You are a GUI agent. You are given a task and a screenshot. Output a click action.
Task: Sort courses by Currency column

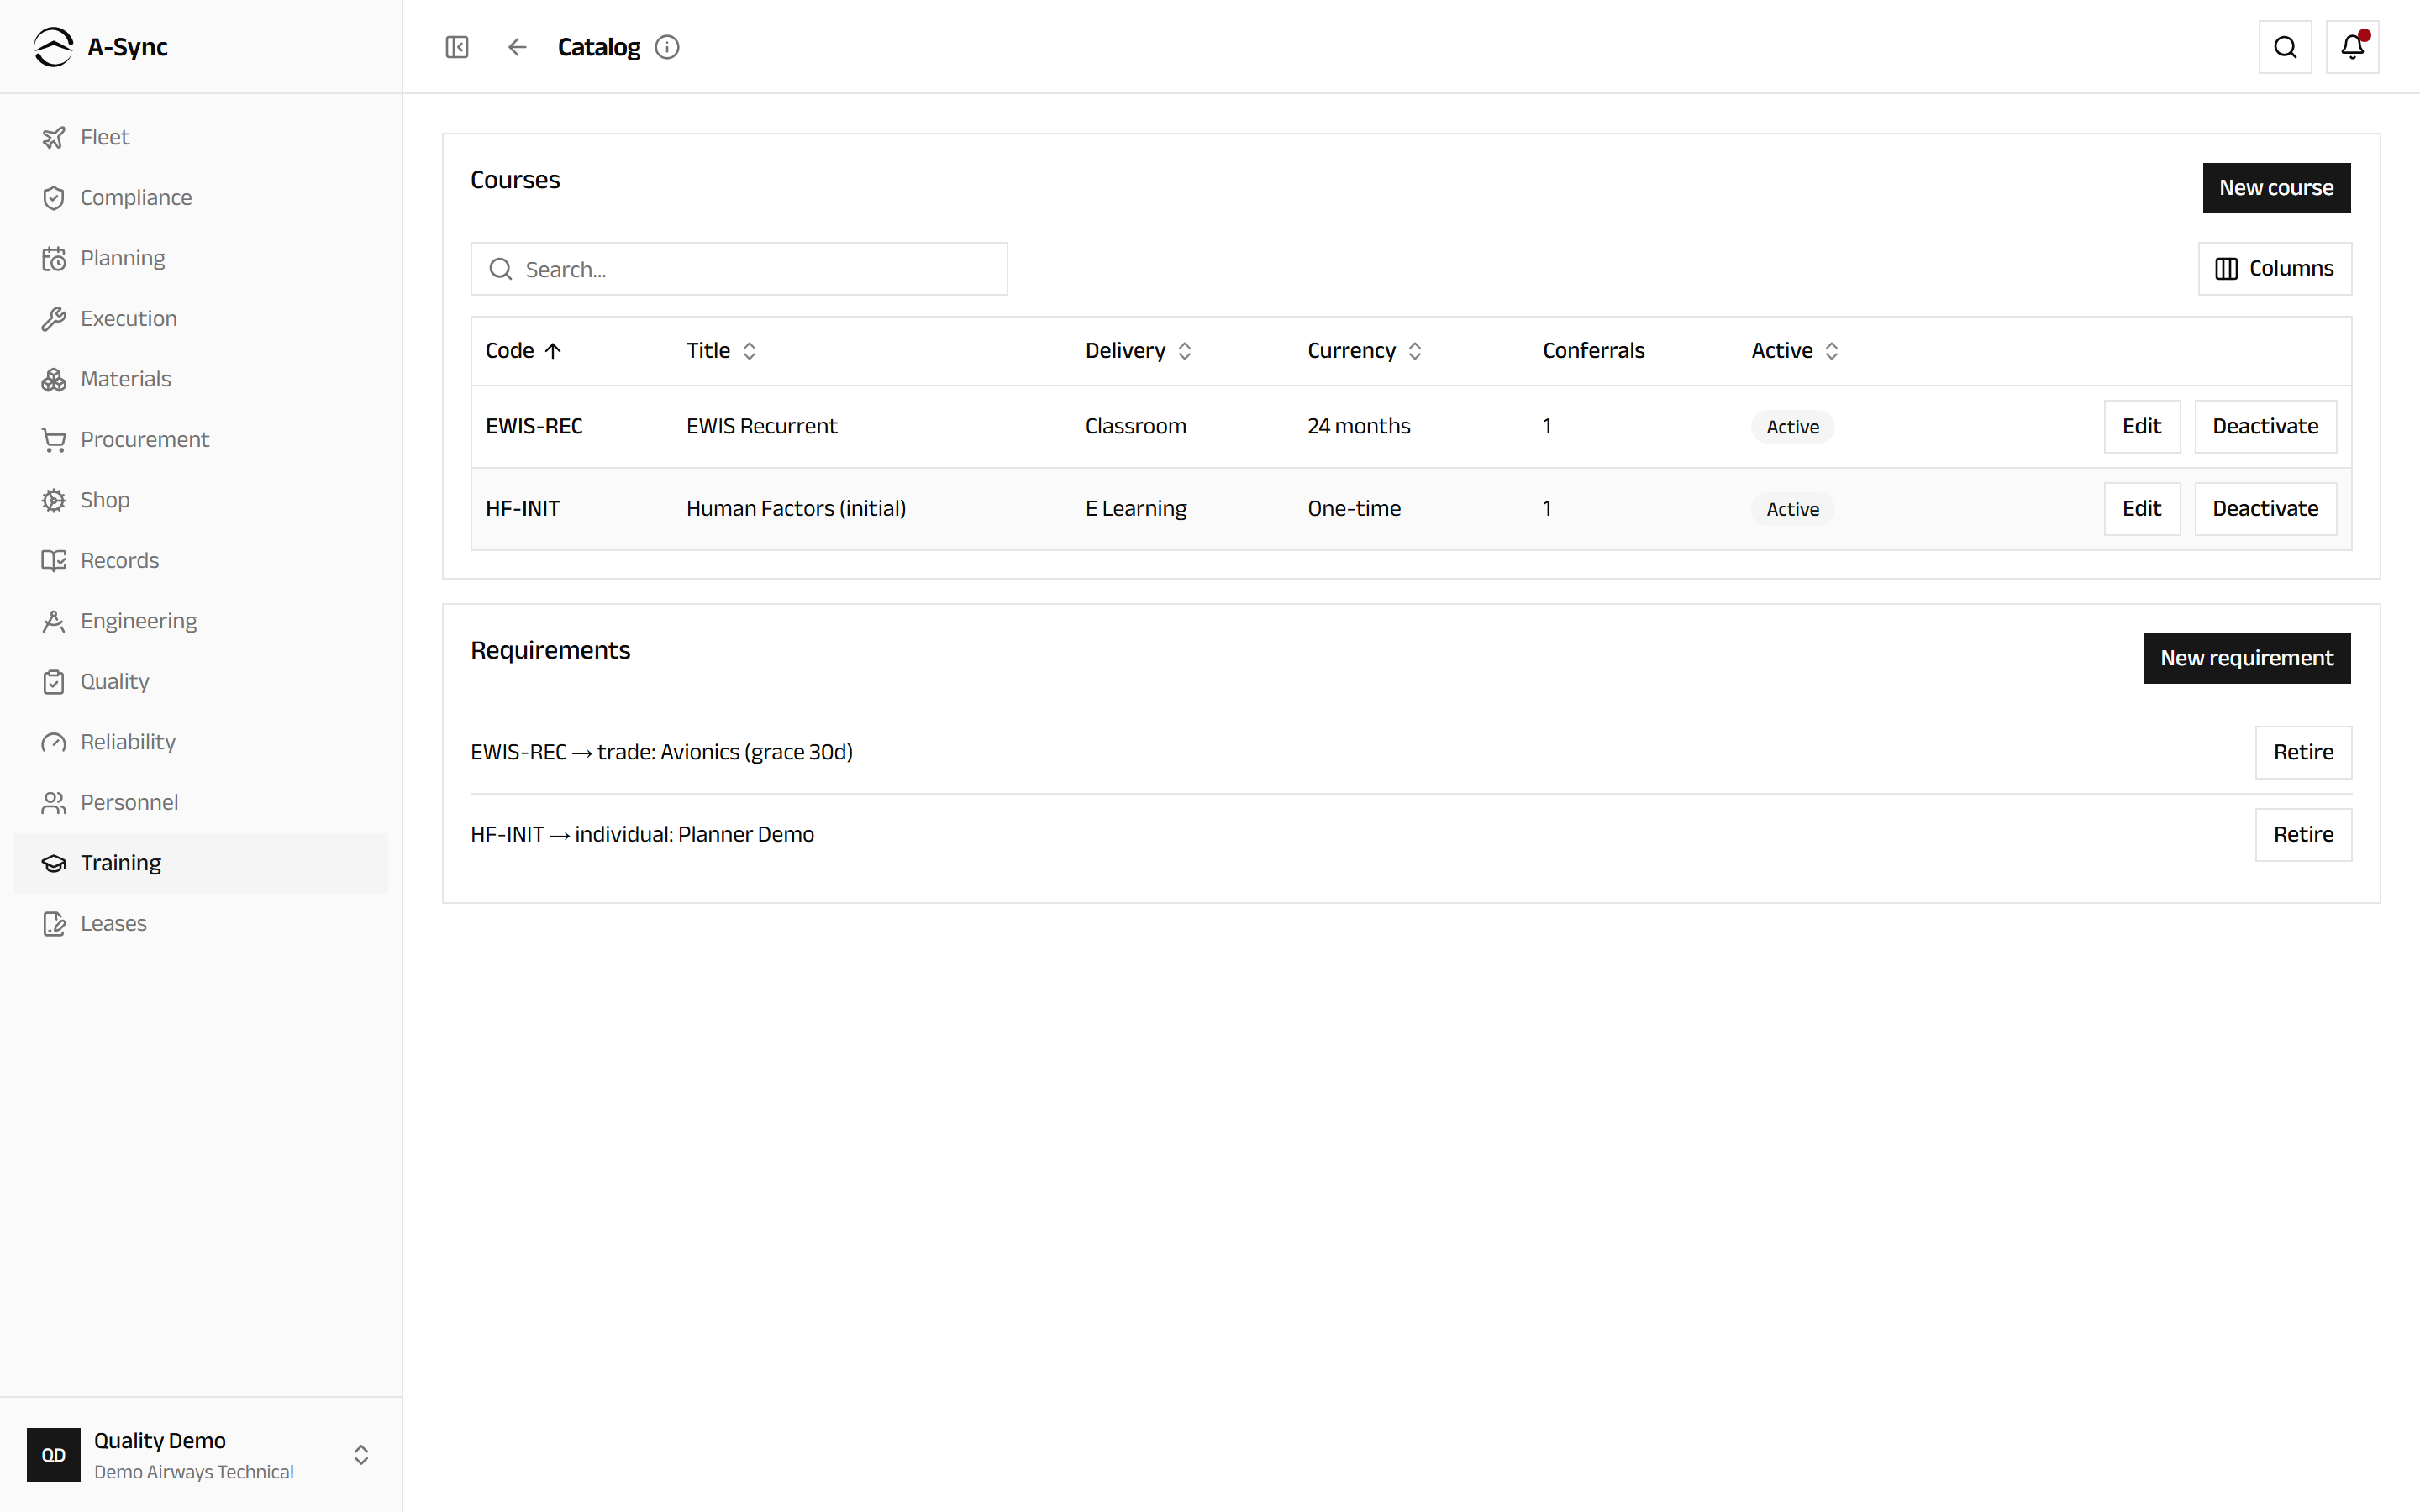pyautogui.click(x=1364, y=351)
